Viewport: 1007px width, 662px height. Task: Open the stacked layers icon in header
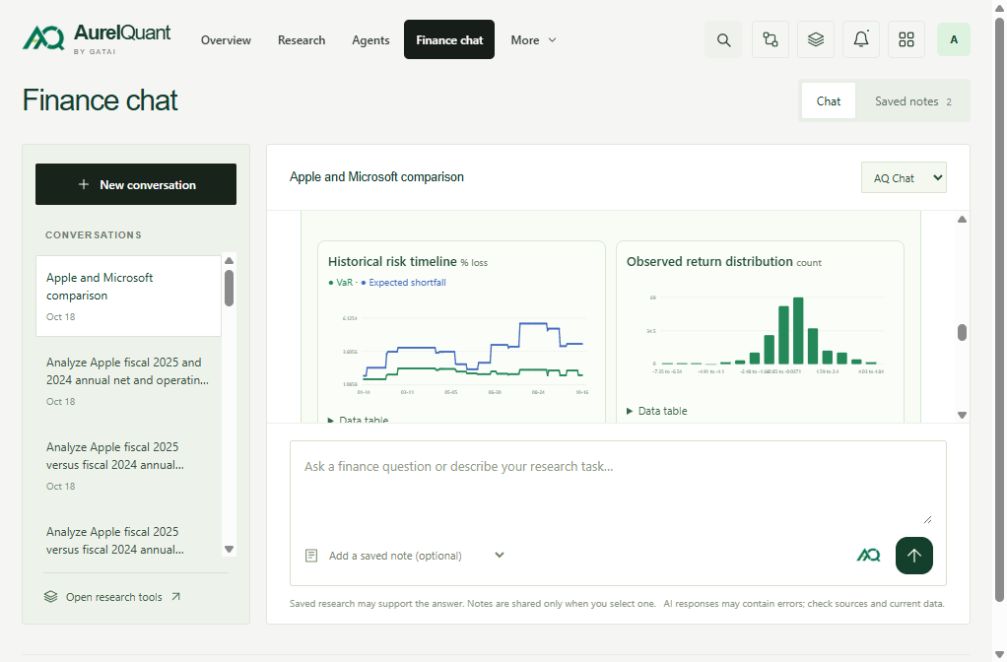point(816,40)
